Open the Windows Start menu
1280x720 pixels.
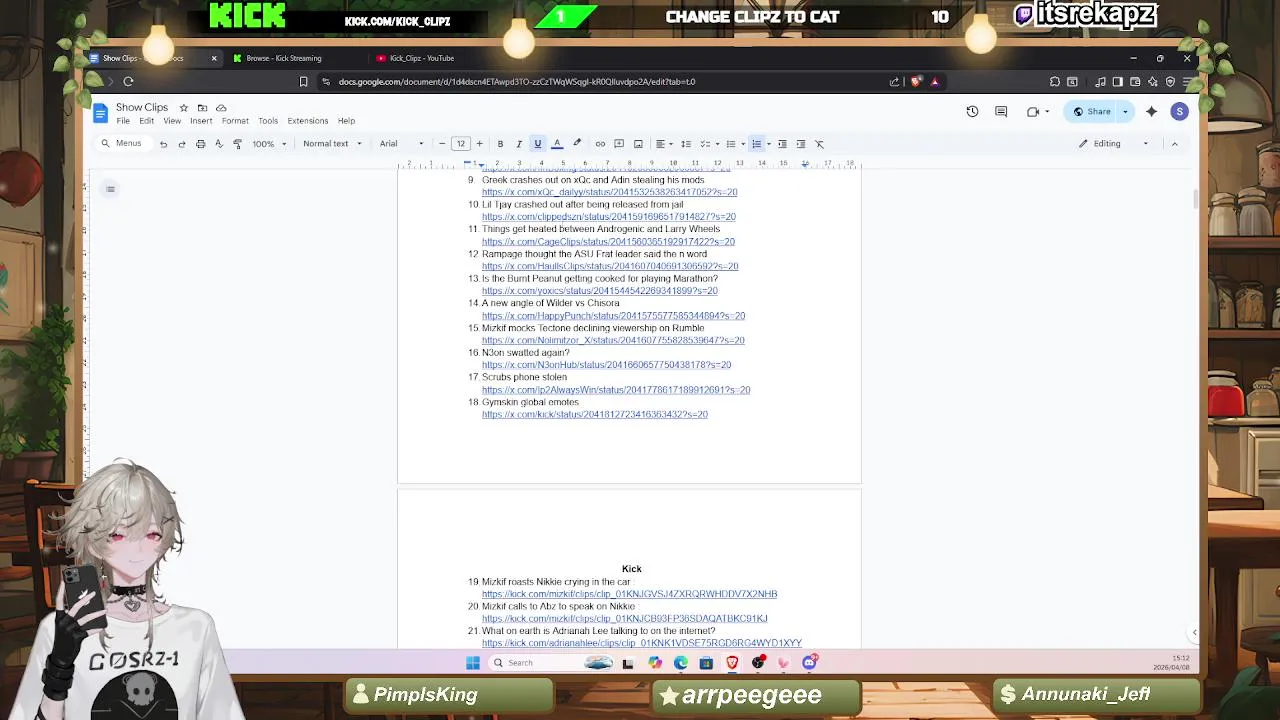point(473,663)
